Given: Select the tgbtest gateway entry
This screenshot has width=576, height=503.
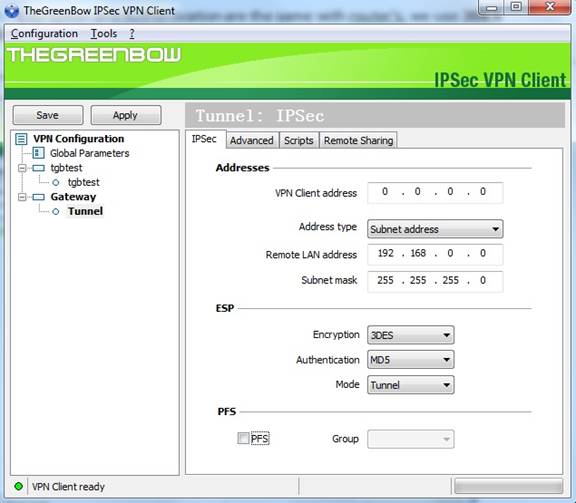Looking at the screenshot, I should [x=66, y=168].
